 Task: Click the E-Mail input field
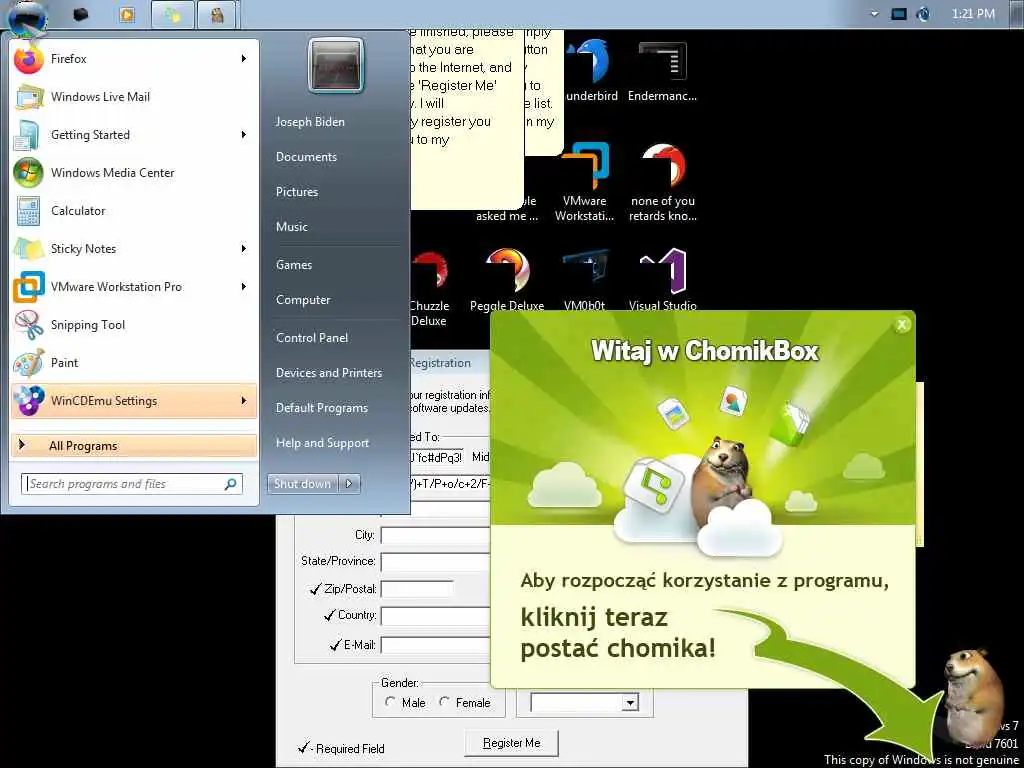(435, 645)
